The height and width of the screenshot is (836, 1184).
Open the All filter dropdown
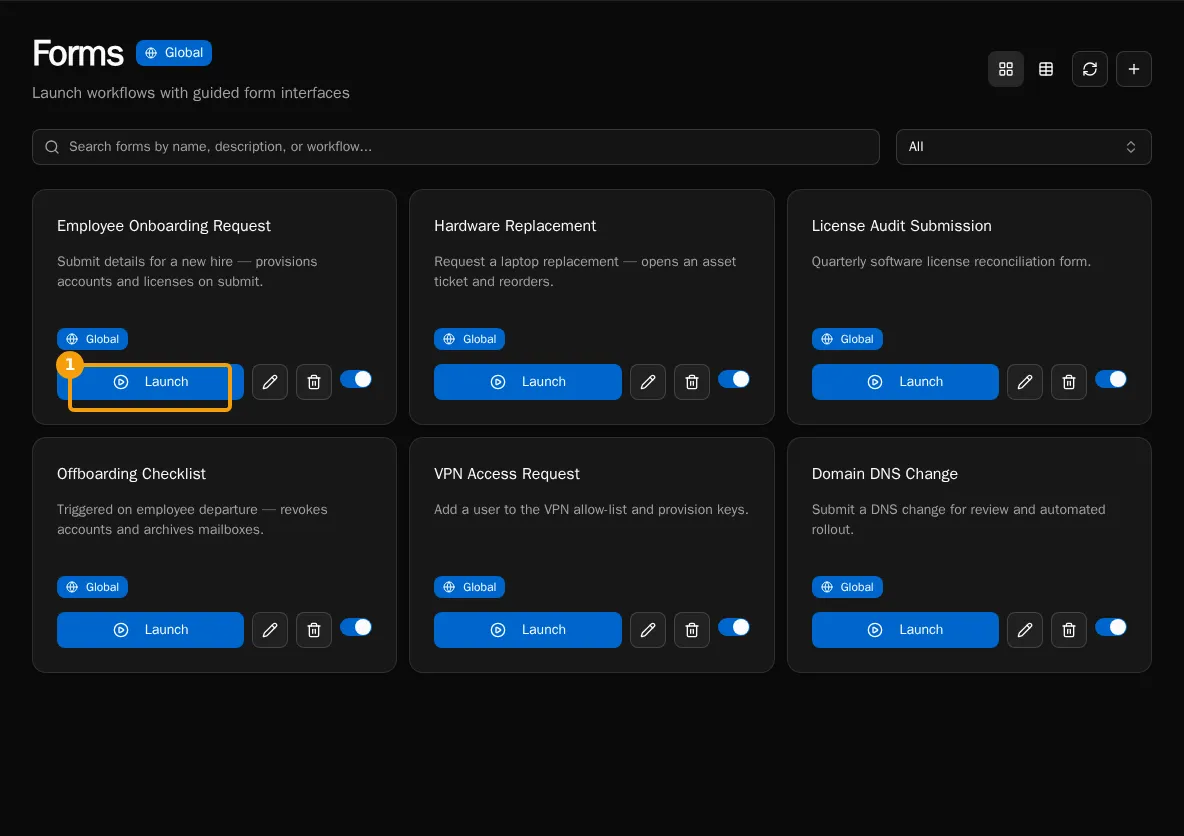[1023, 147]
